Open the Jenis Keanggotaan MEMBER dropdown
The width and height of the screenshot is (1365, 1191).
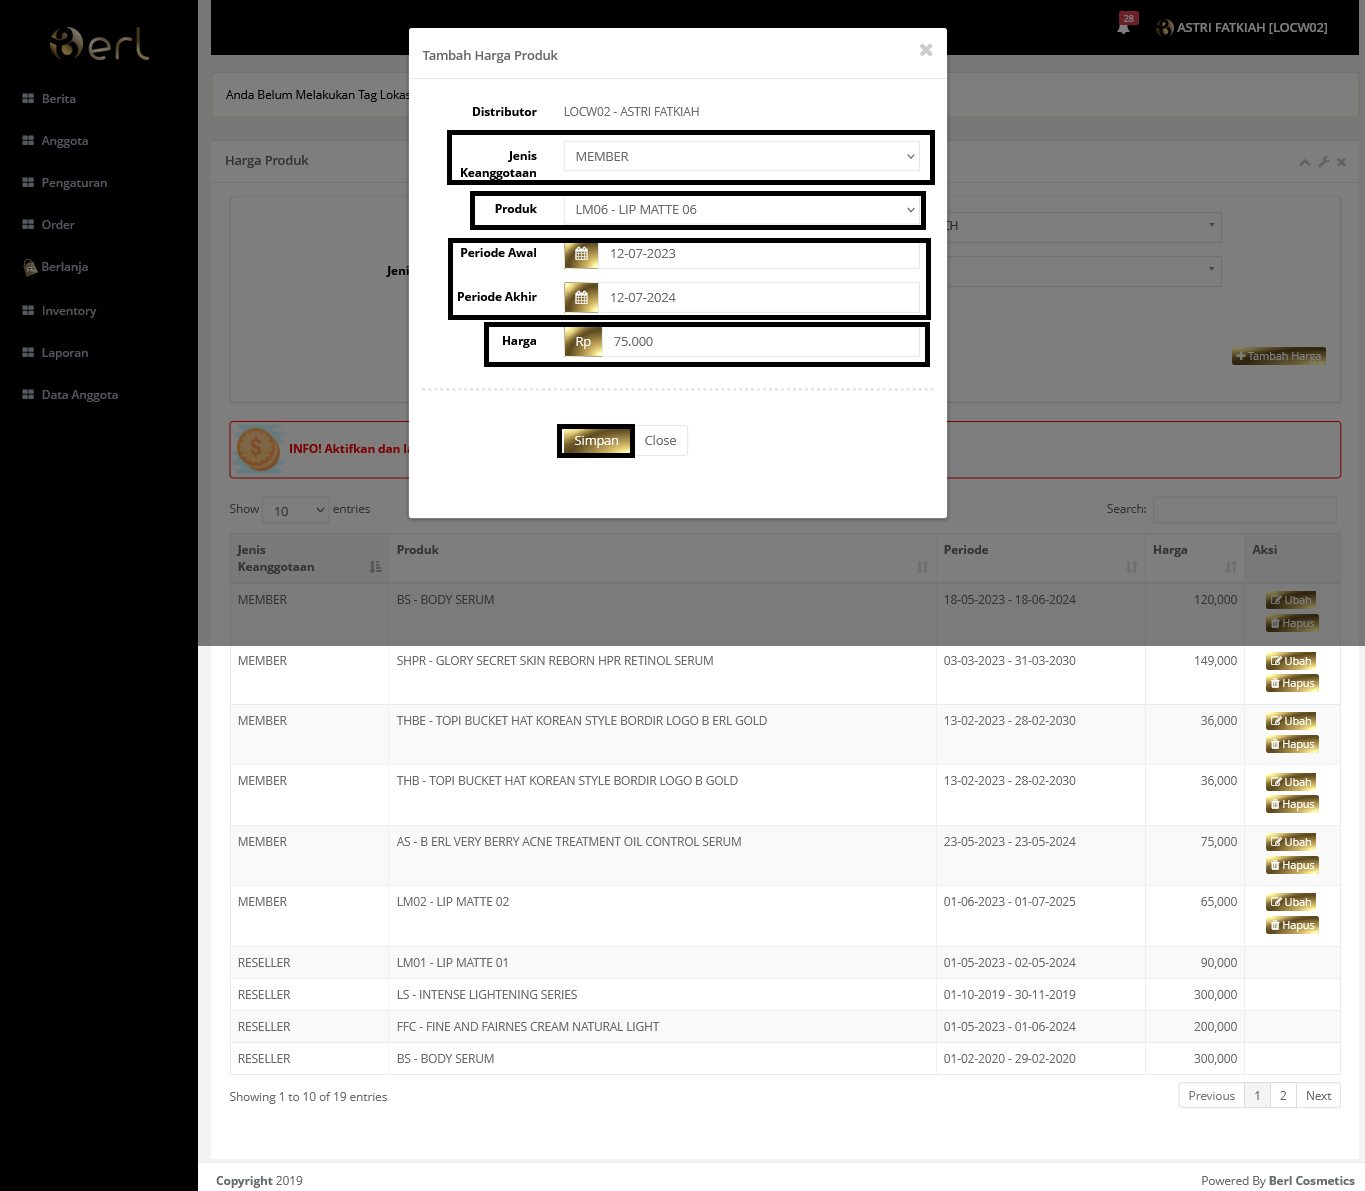(741, 156)
